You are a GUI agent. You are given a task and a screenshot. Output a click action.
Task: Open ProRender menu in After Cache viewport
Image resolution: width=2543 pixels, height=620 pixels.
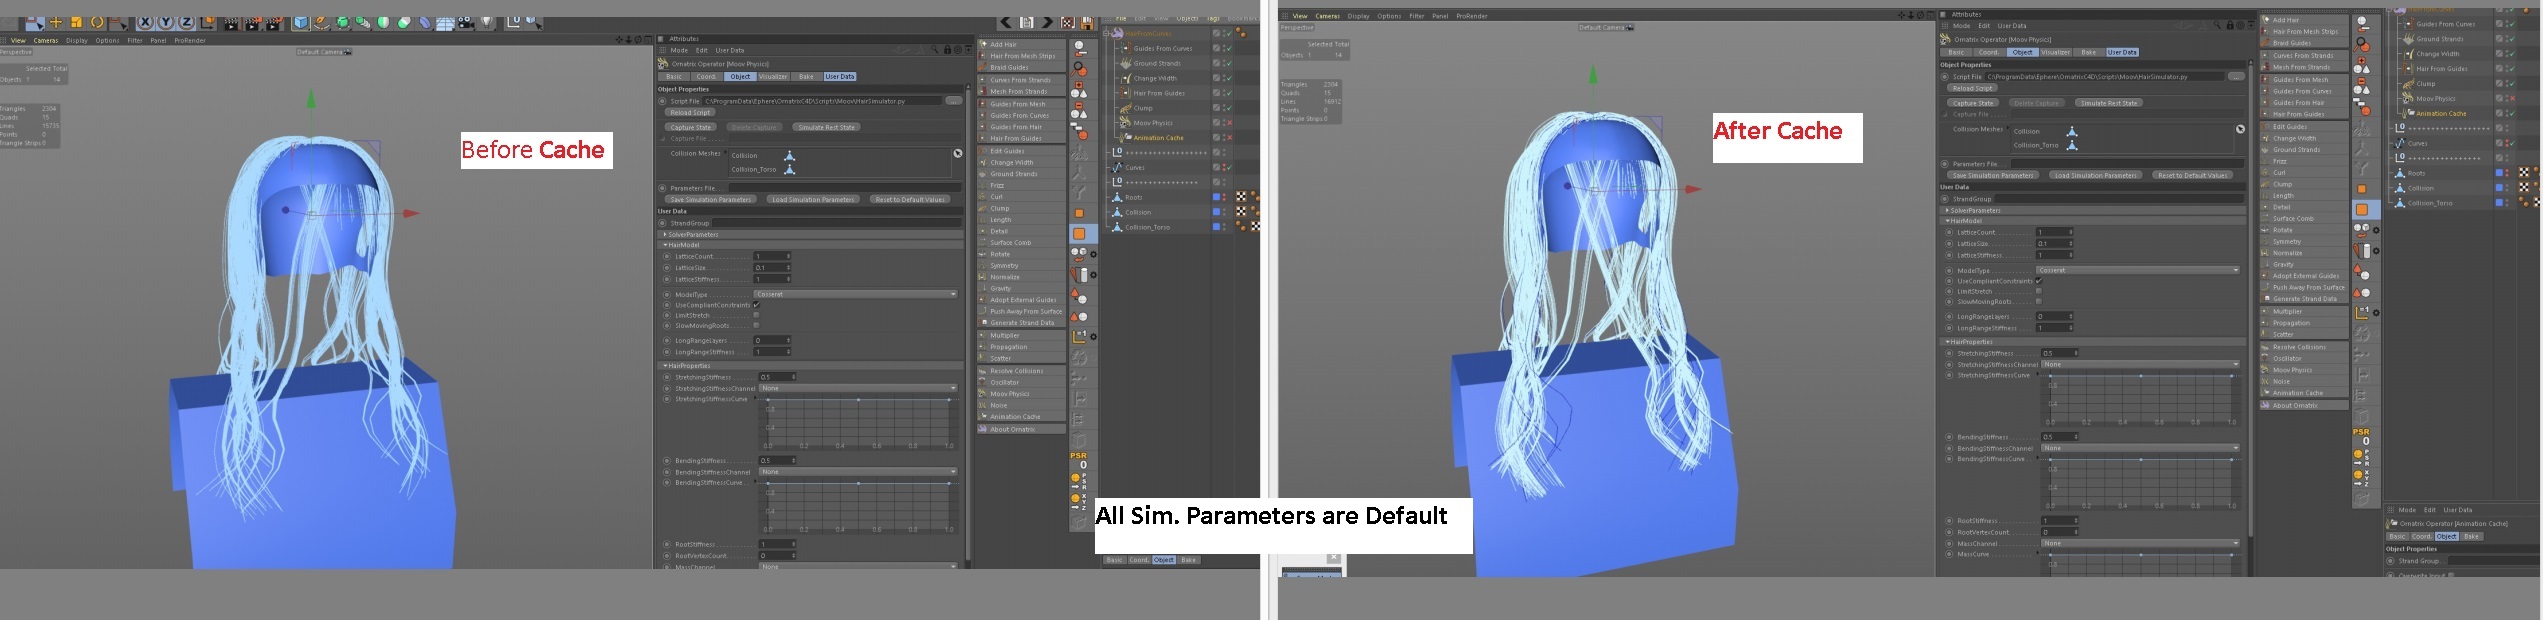click(x=1471, y=16)
